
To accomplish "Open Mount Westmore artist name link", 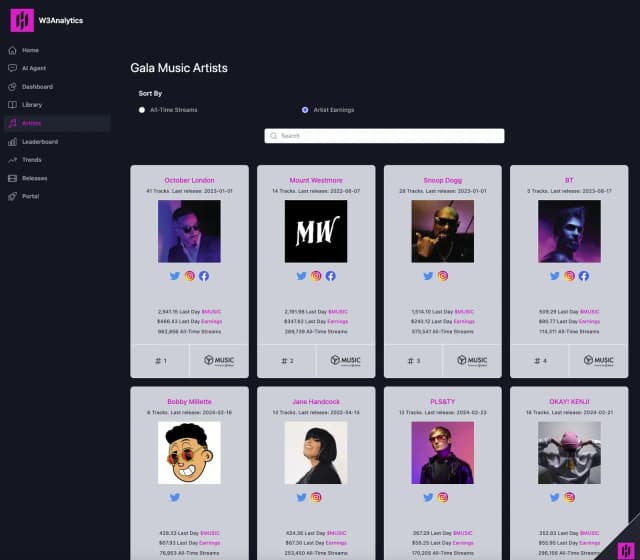I will 316,180.
